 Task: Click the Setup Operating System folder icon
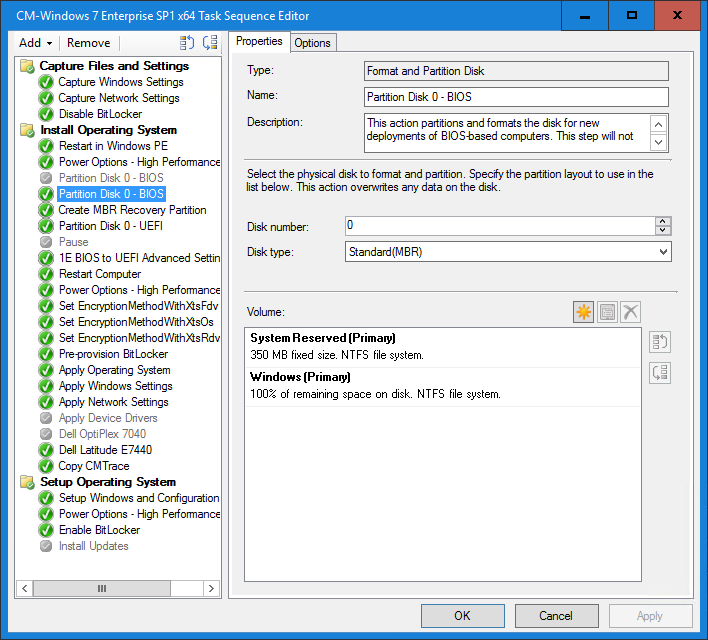(28, 482)
